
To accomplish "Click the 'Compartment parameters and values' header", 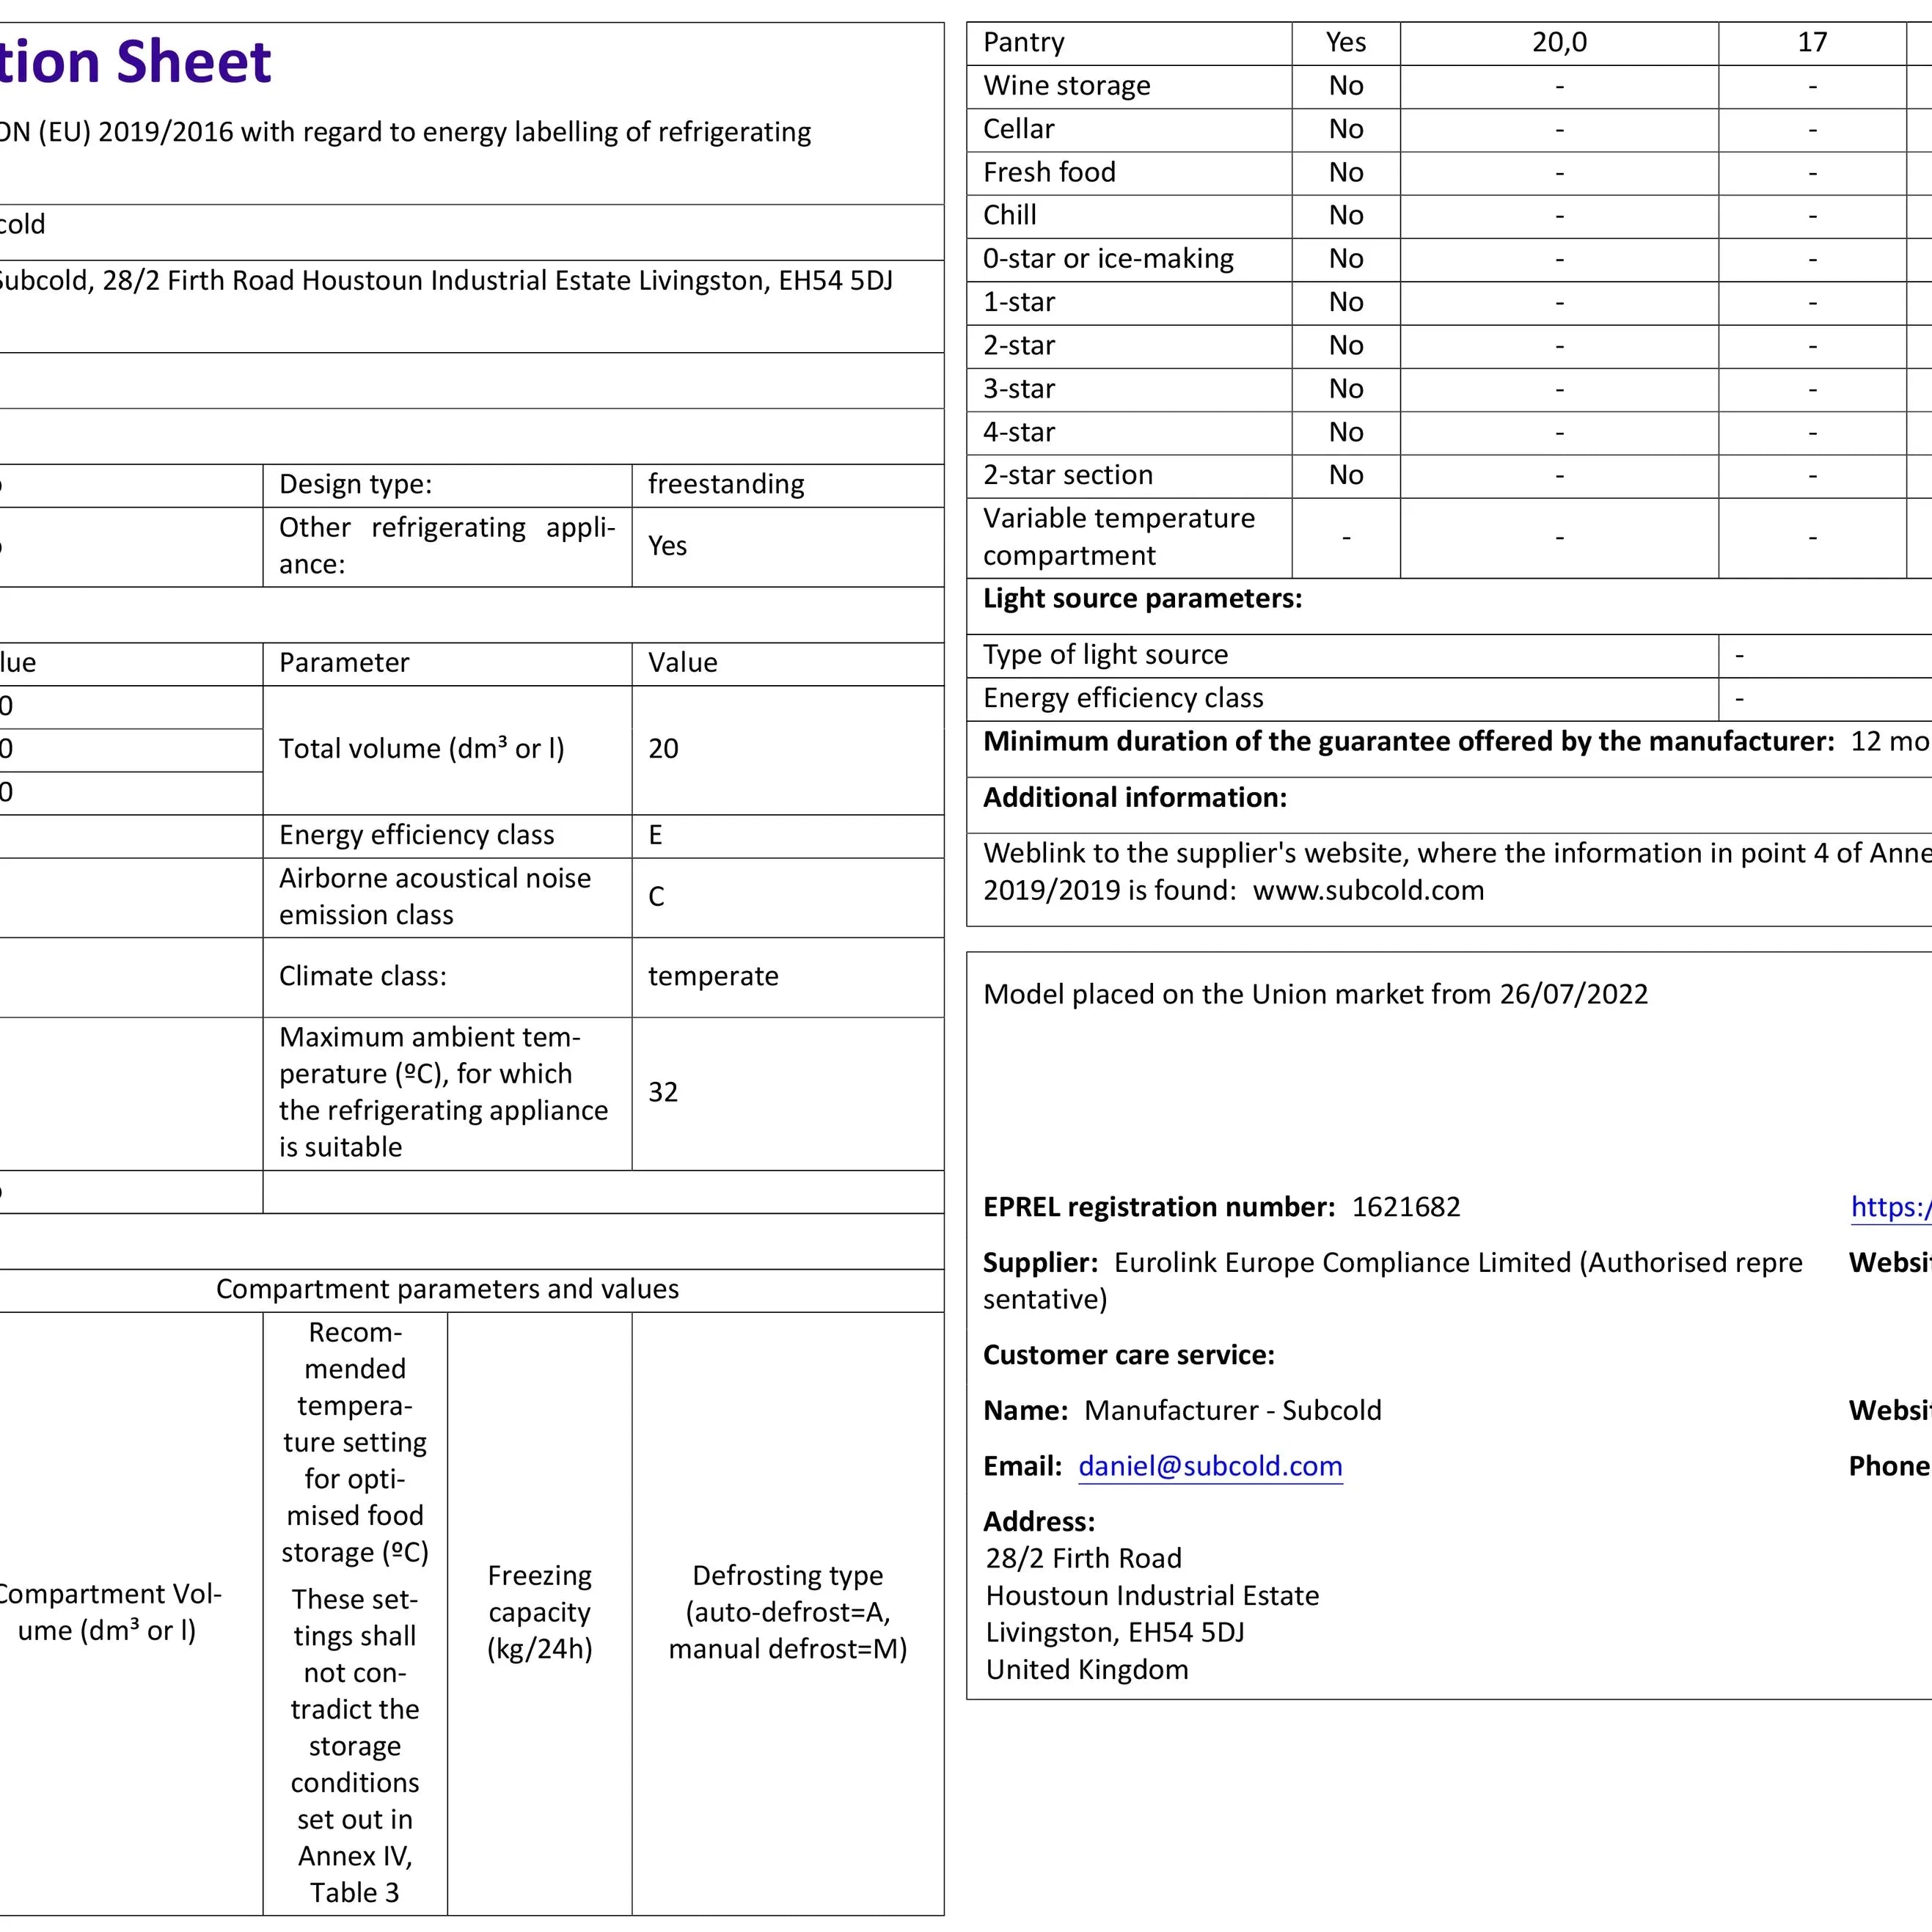I will (447, 1289).
